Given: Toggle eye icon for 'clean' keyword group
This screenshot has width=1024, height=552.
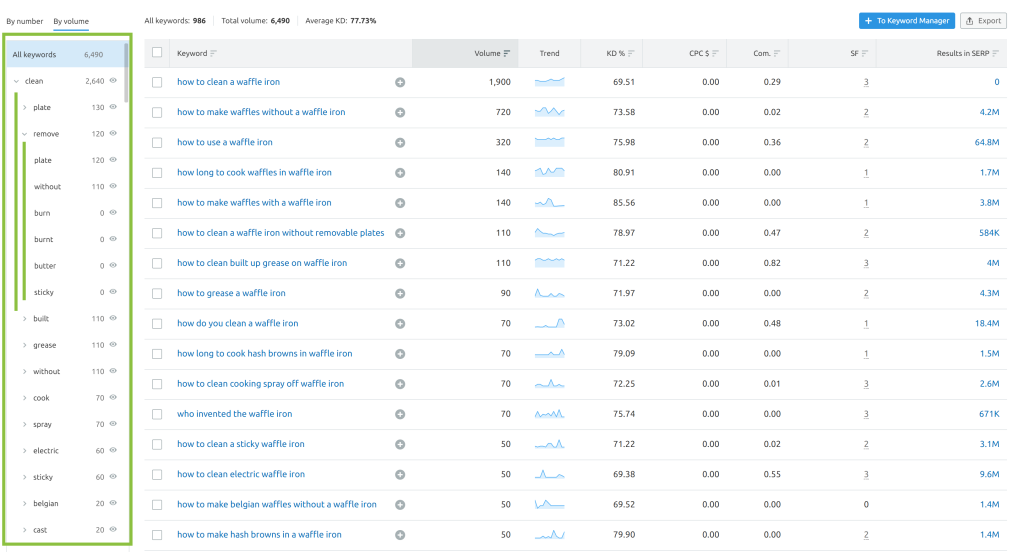Looking at the screenshot, I should click(113, 81).
